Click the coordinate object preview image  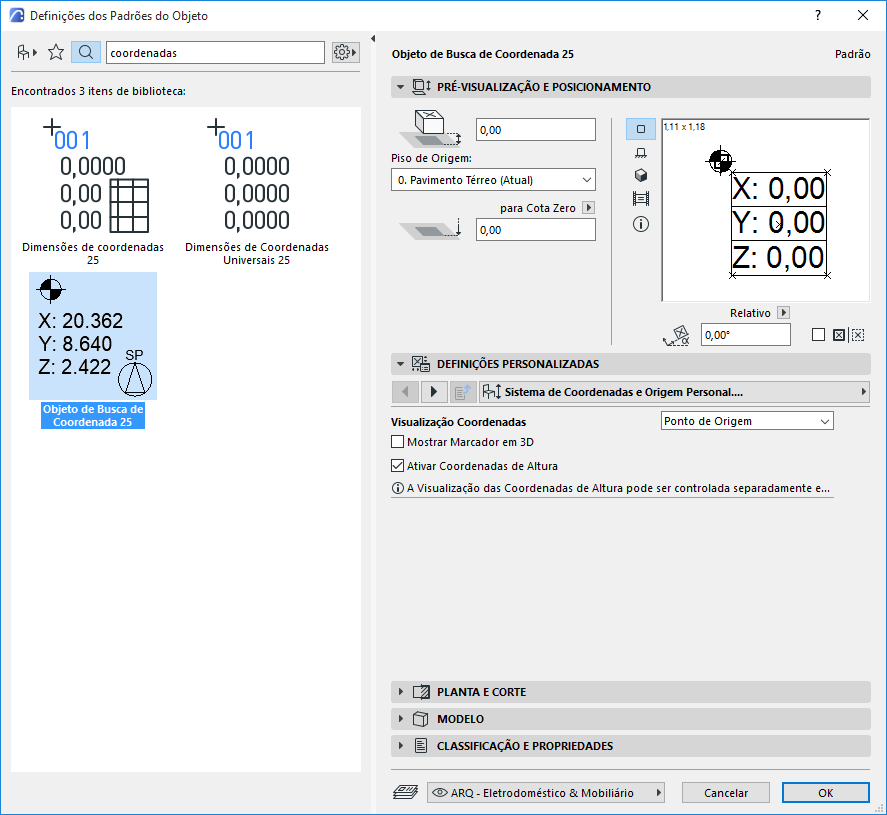[x=765, y=210]
